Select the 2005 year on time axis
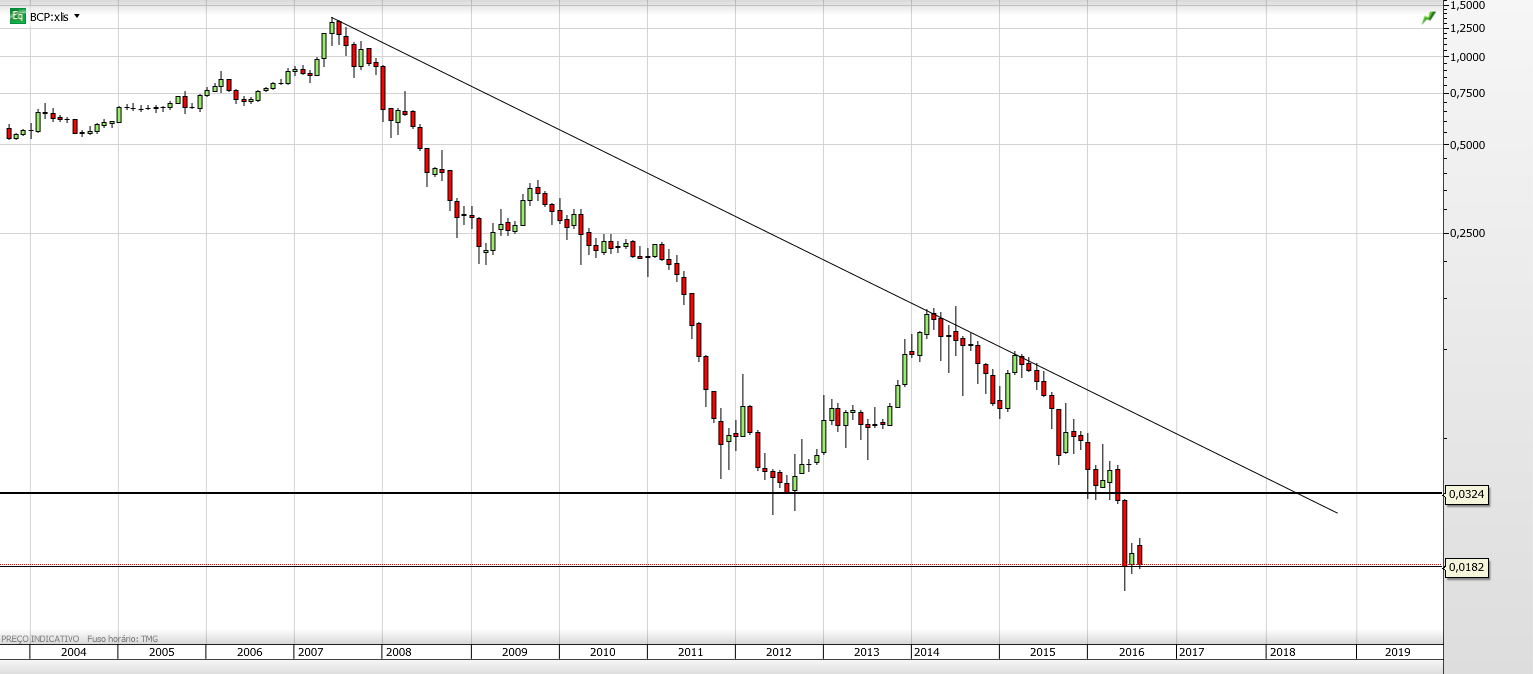The height and width of the screenshot is (674, 1533). (161, 652)
